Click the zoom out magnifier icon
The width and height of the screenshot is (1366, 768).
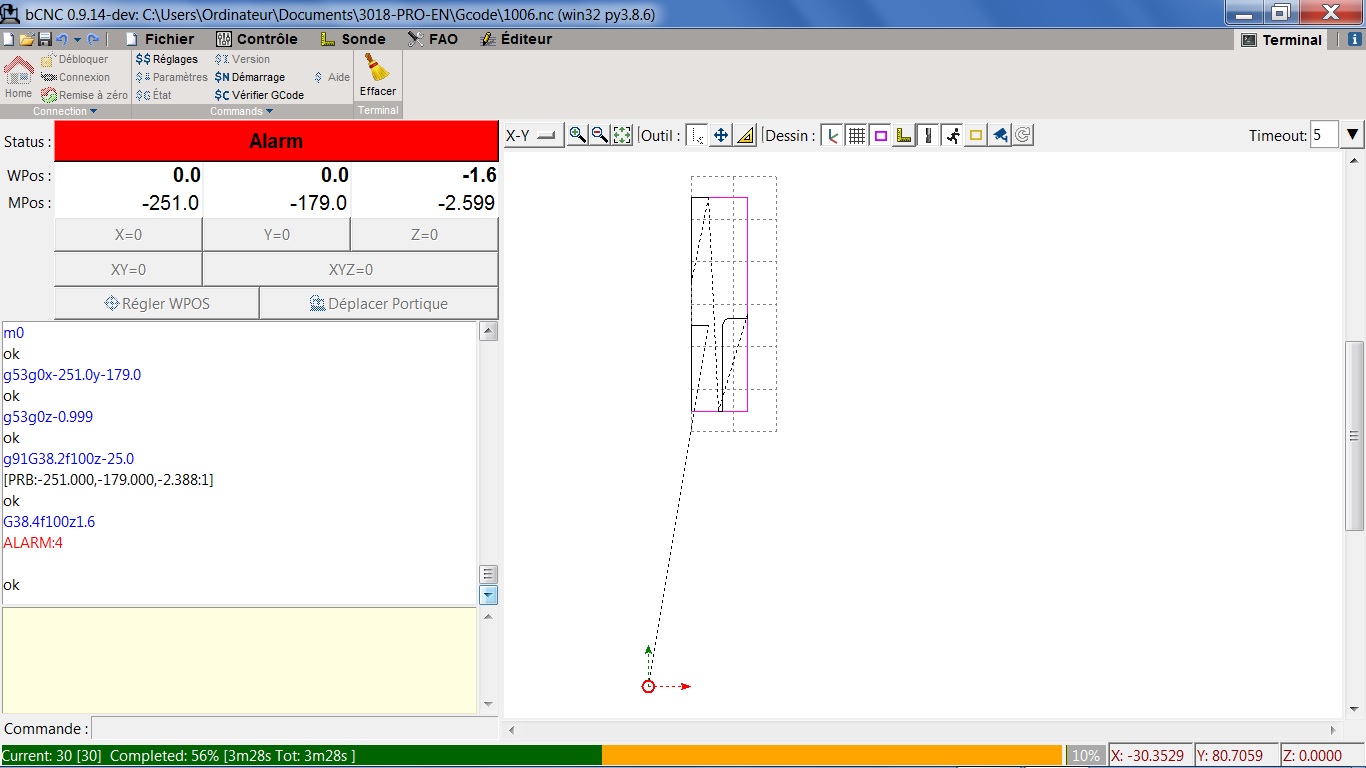click(x=600, y=135)
